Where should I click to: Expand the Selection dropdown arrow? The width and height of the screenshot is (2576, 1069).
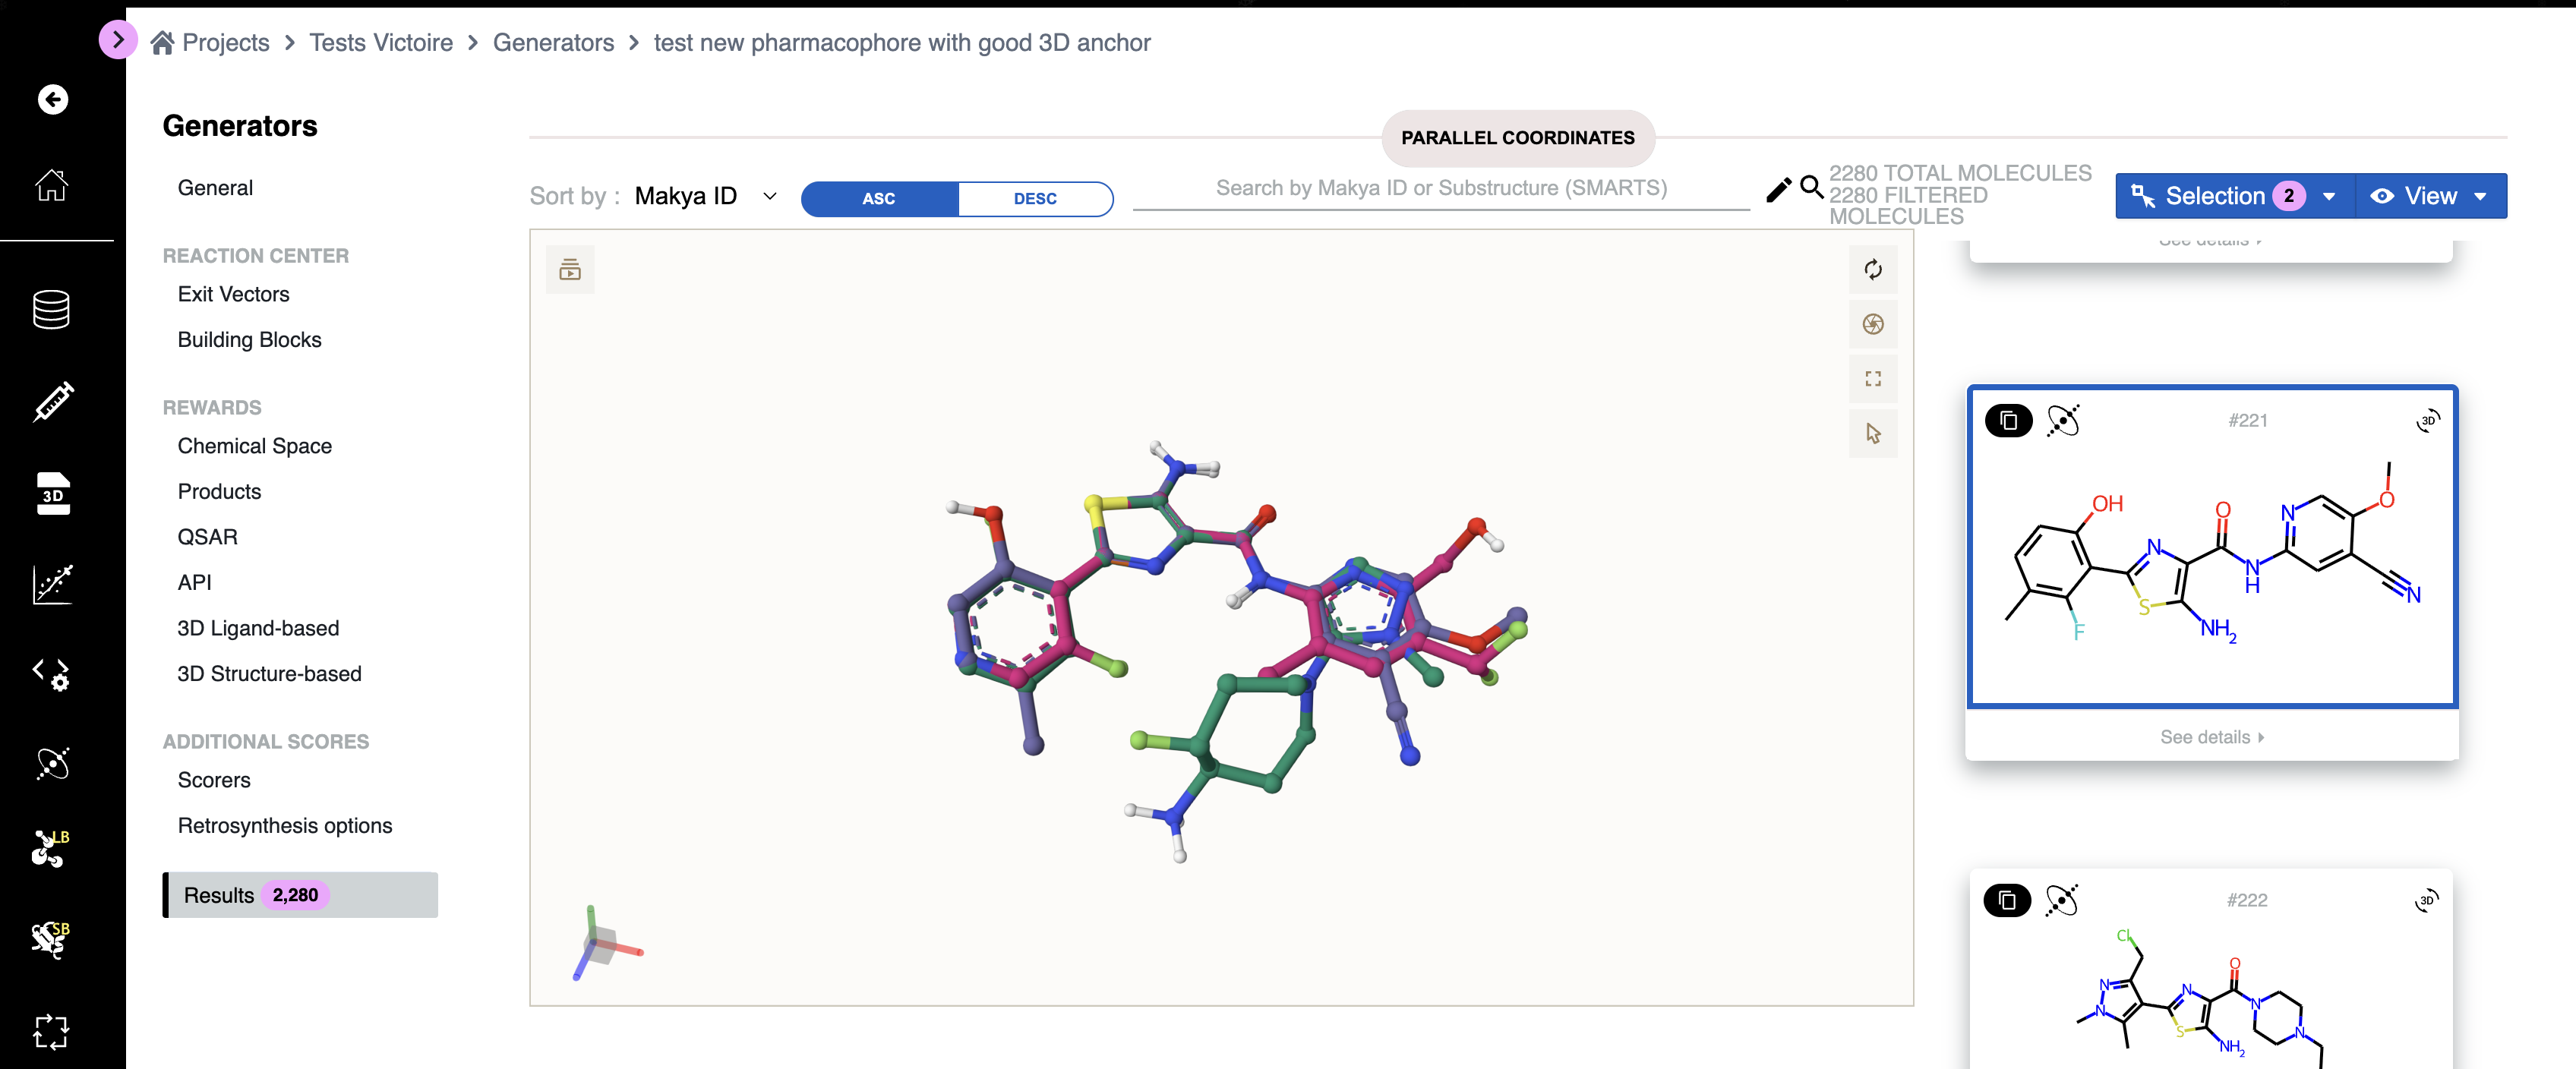tap(2331, 196)
